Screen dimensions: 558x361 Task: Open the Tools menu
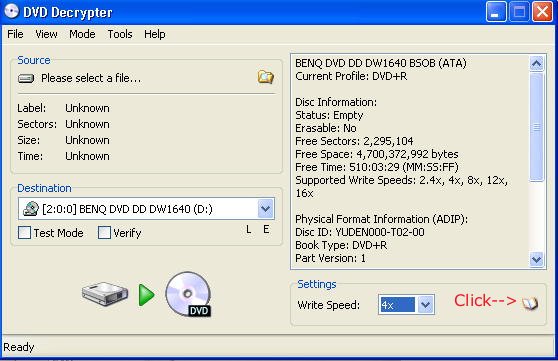(x=120, y=34)
